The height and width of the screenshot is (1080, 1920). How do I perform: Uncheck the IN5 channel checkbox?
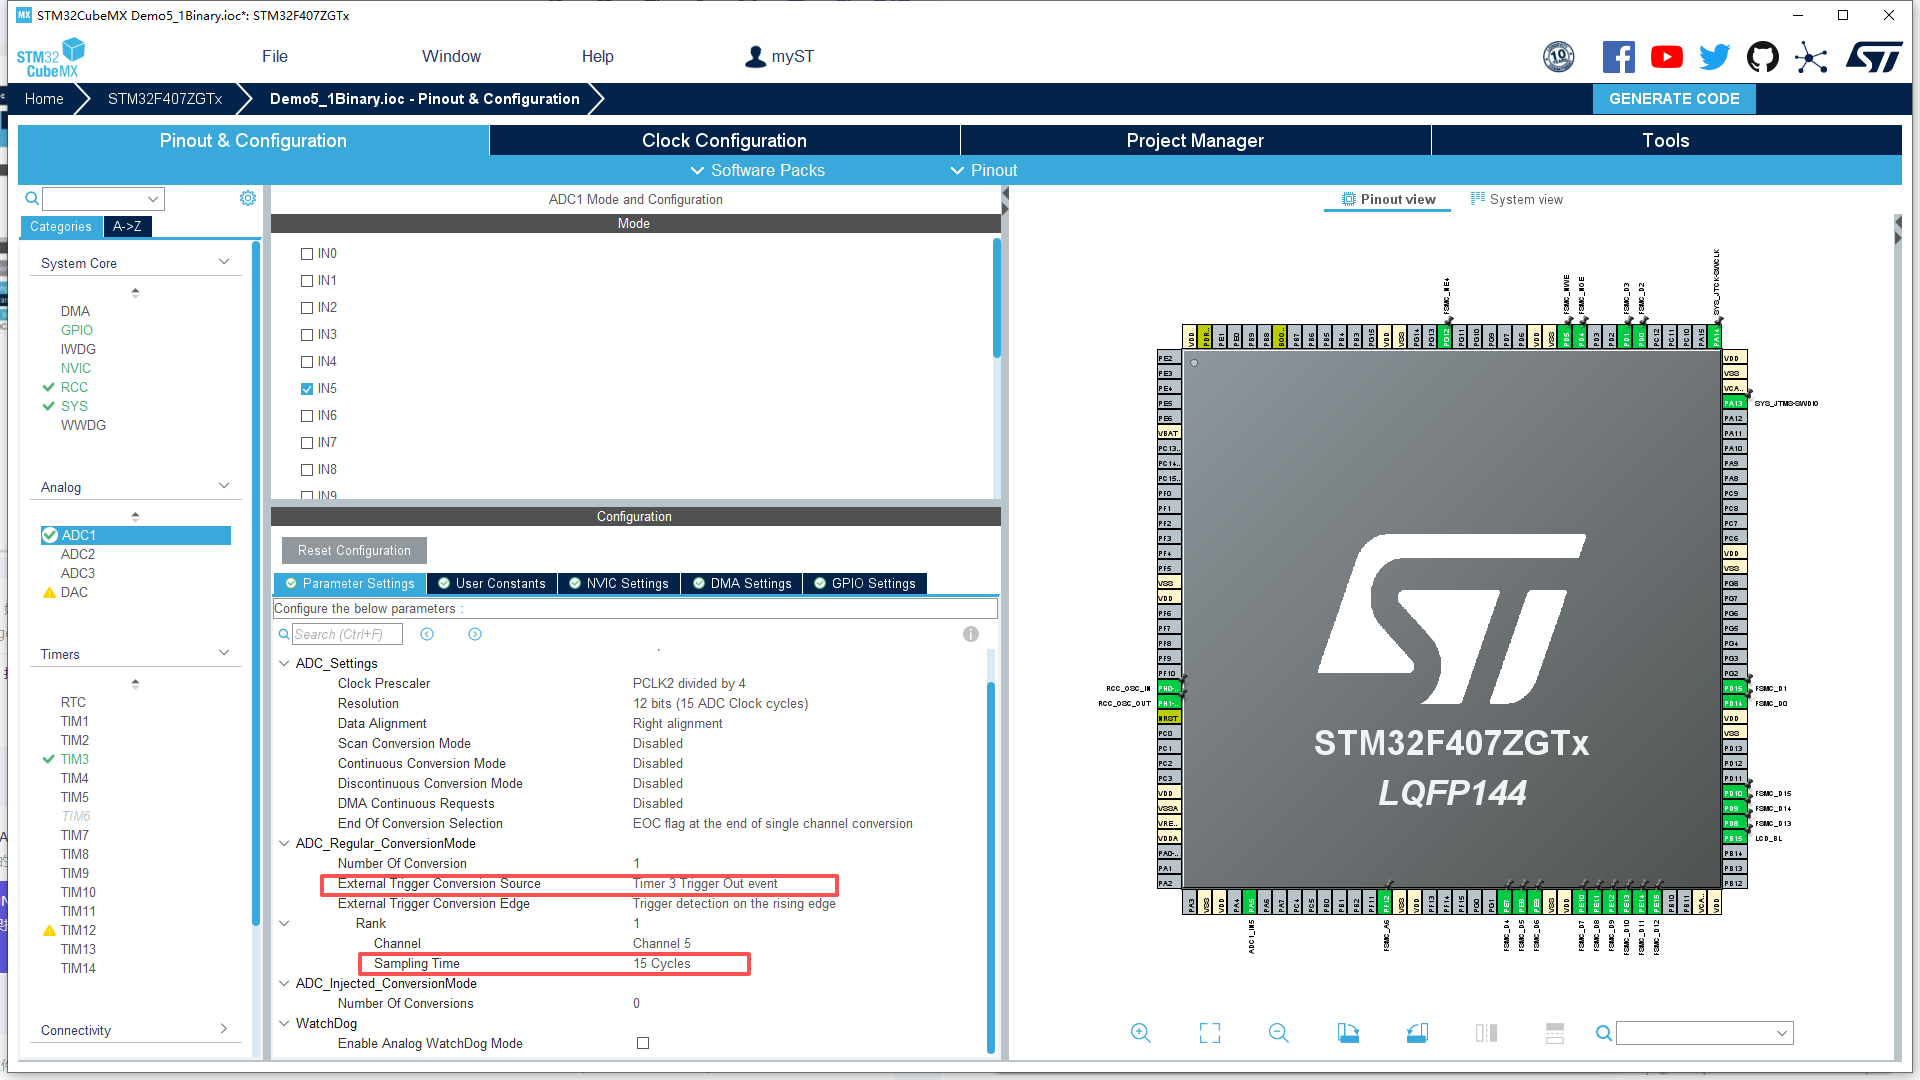pyautogui.click(x=307, y=389)
